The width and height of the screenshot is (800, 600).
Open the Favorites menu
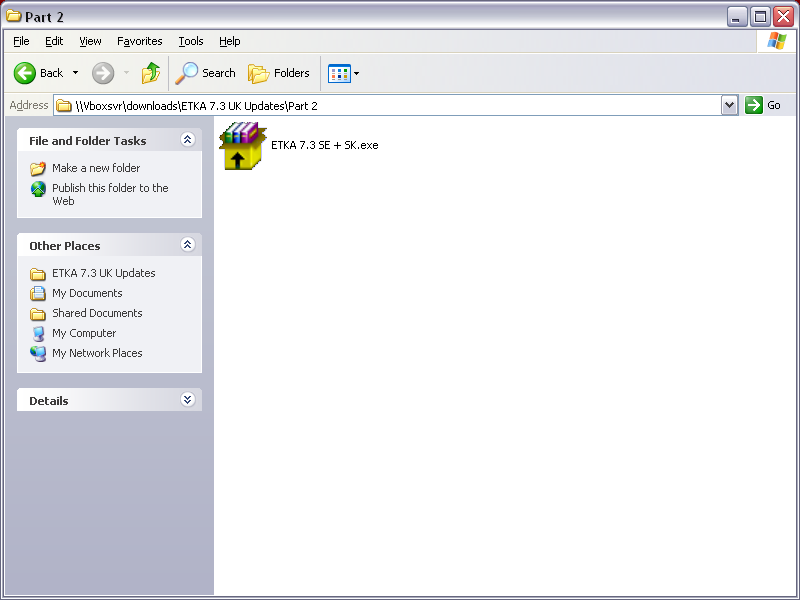139,41
